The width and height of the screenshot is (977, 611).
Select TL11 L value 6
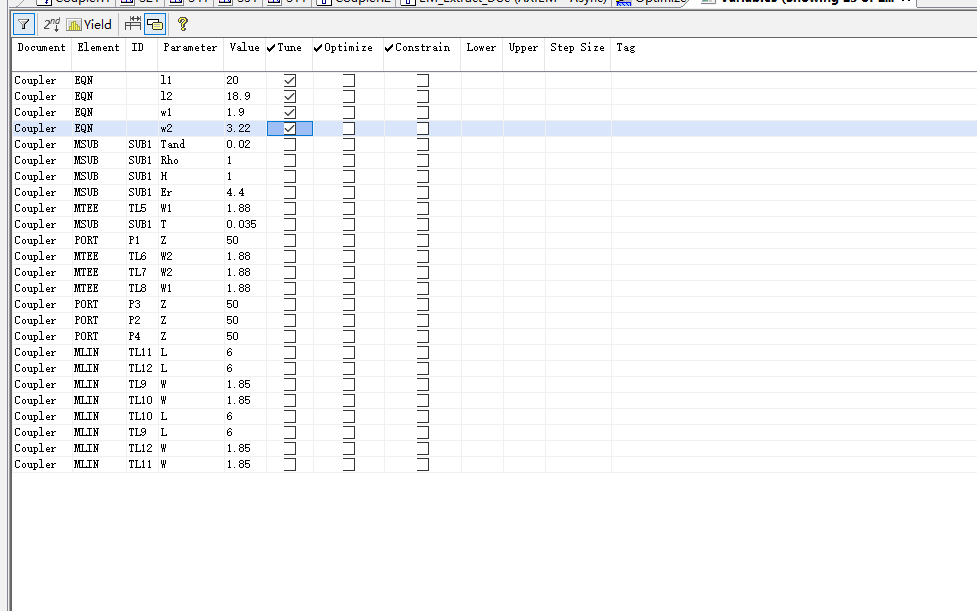point(230,353)
